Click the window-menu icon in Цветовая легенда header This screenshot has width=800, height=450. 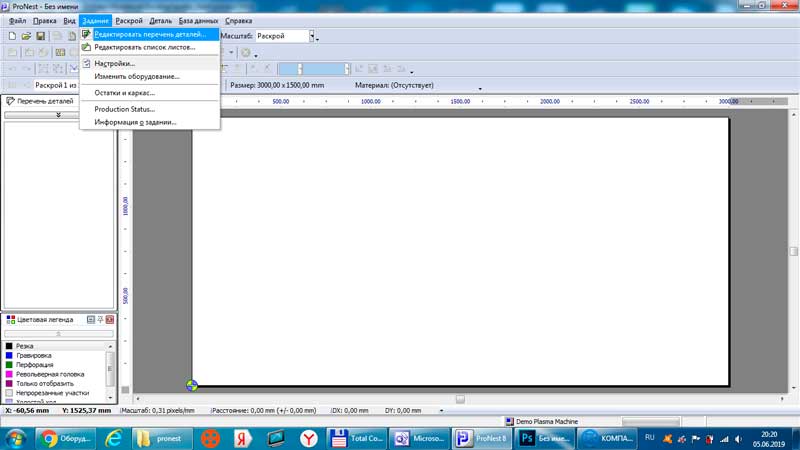(91, 319)
